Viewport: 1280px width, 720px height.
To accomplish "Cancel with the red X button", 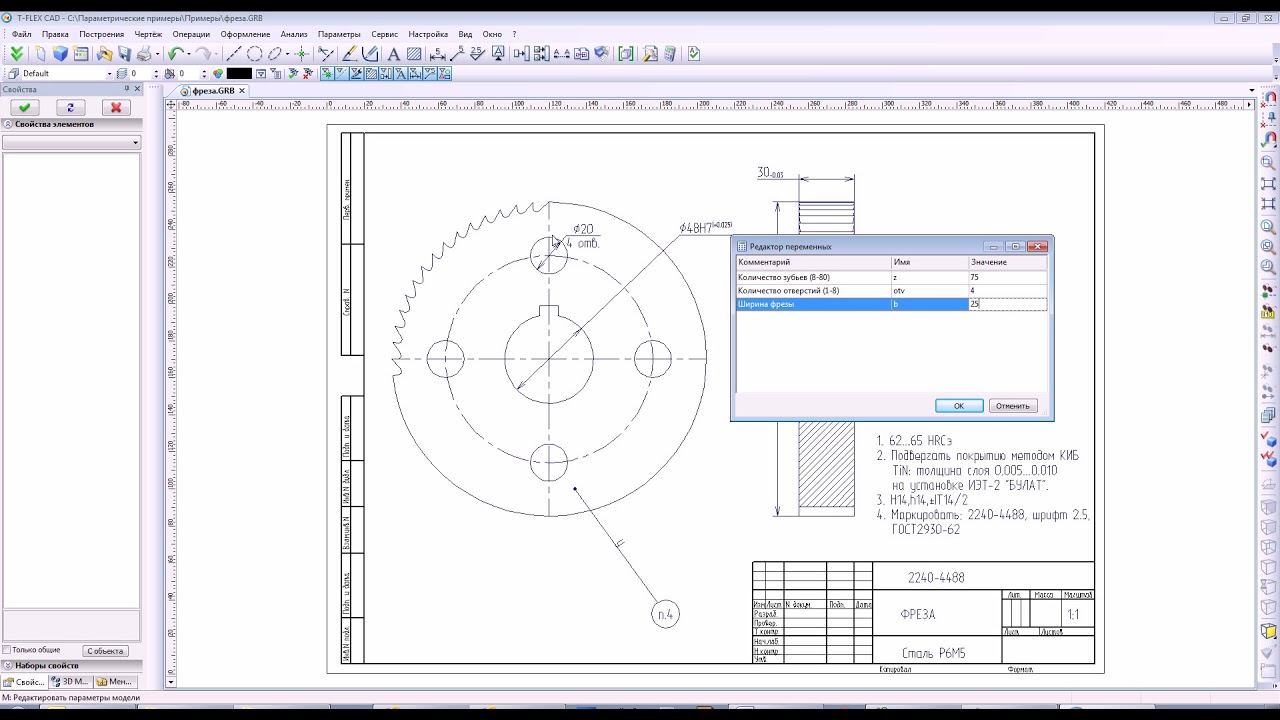I will coord(116,107).
